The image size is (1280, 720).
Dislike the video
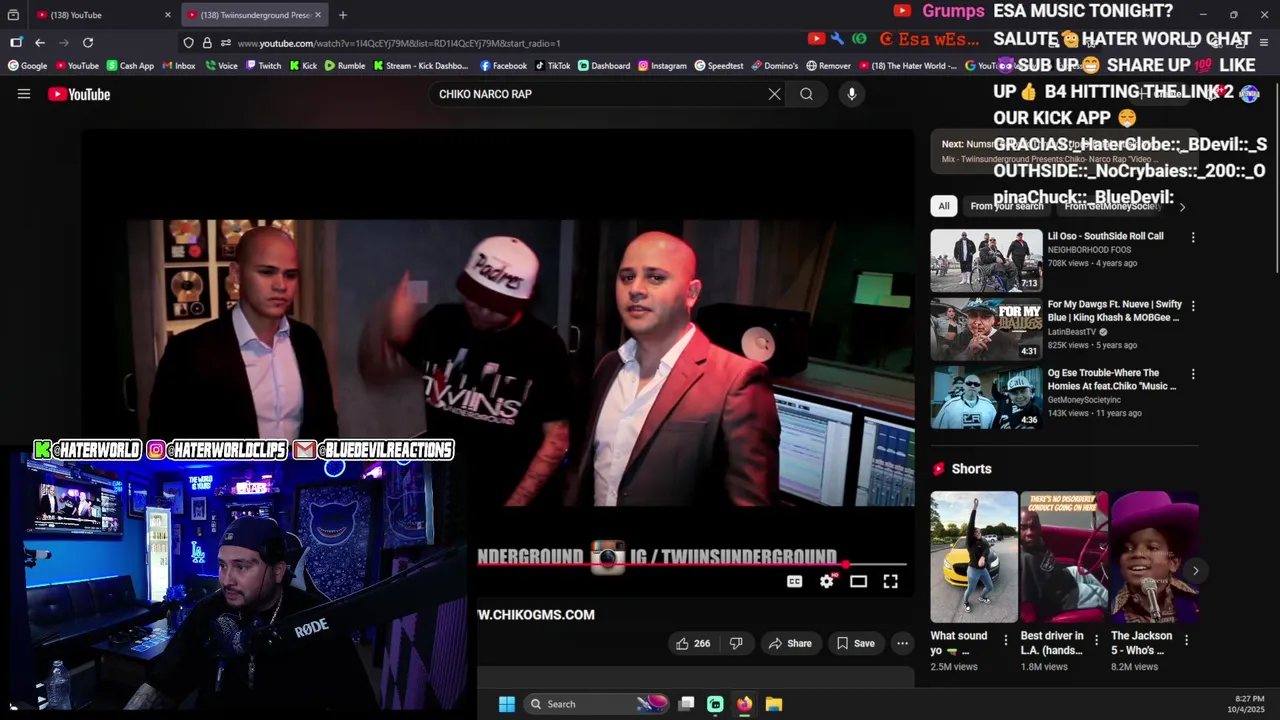pyautogui.click(x=736, y=643)
